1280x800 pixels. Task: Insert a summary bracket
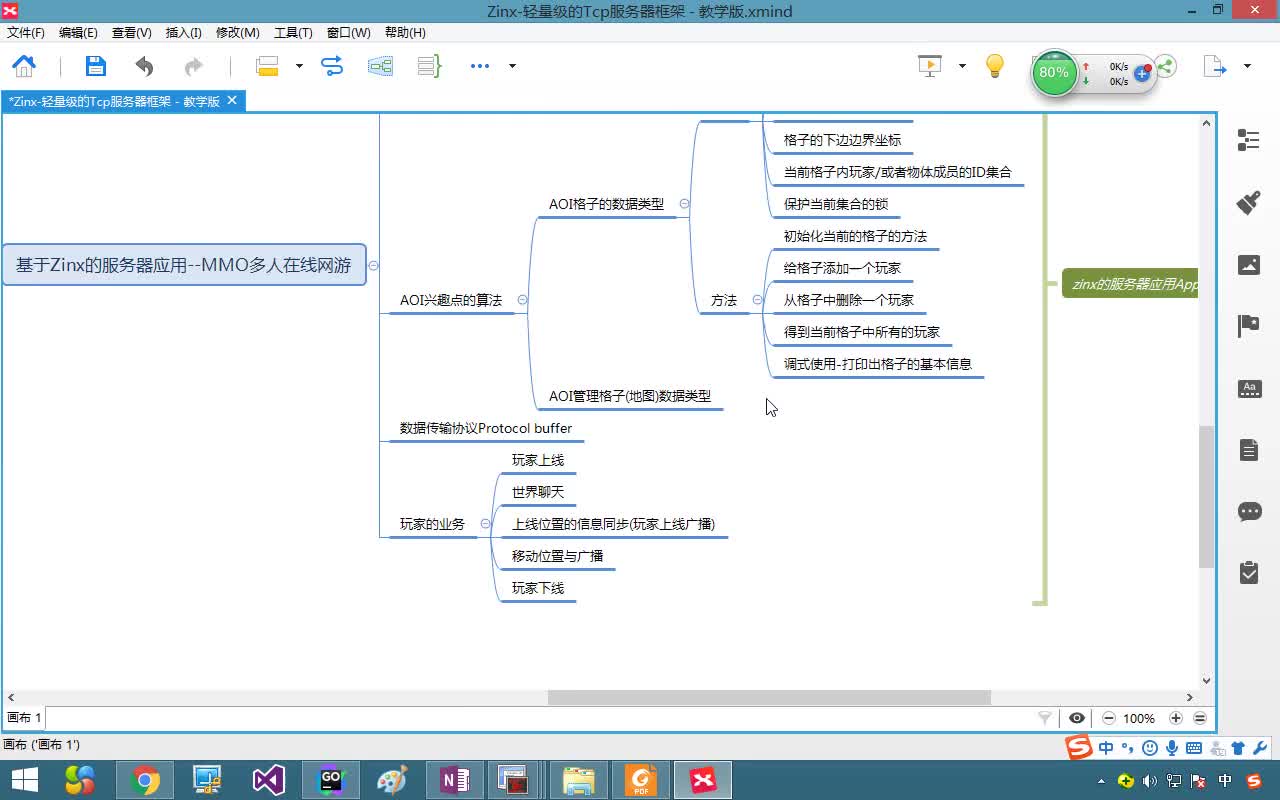tap(429, 66)
